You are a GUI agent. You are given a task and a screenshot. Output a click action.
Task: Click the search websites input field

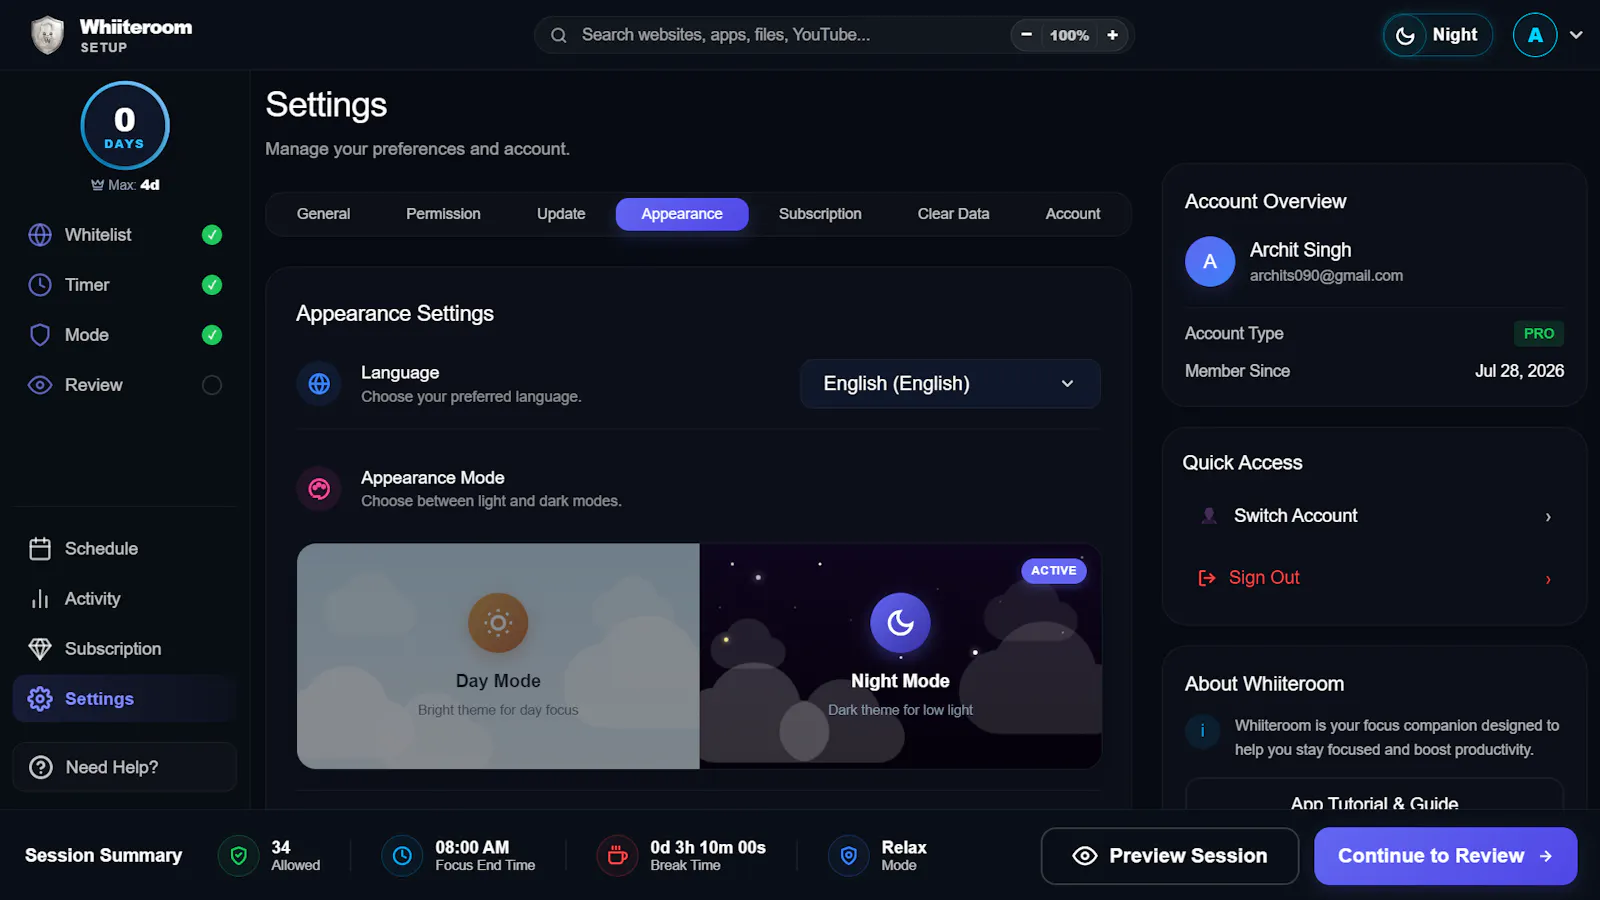790,35
